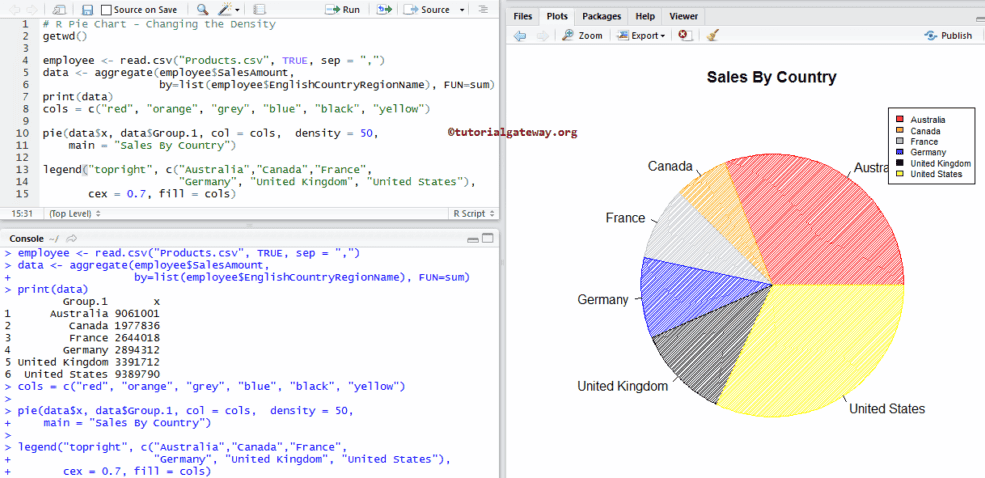Open the (Top Level) scope selector
The image size is (985, 478).
click(x=74, y=213)
